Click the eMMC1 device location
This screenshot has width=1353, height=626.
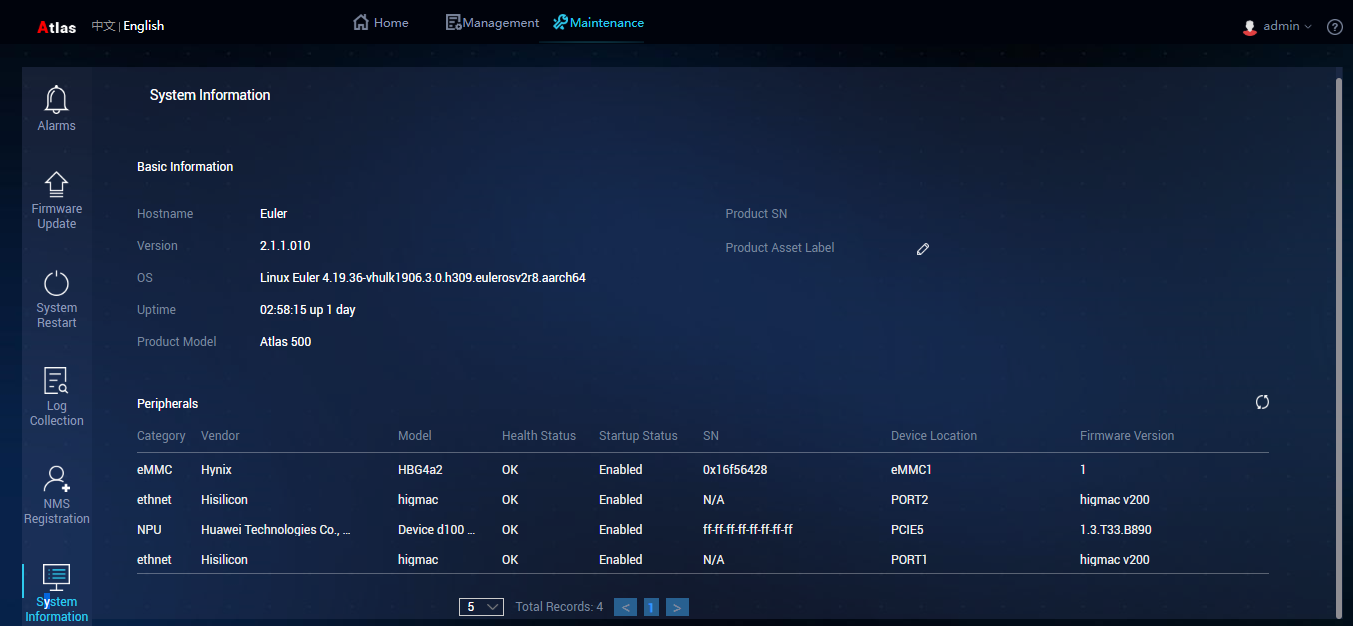coord(912,470)
